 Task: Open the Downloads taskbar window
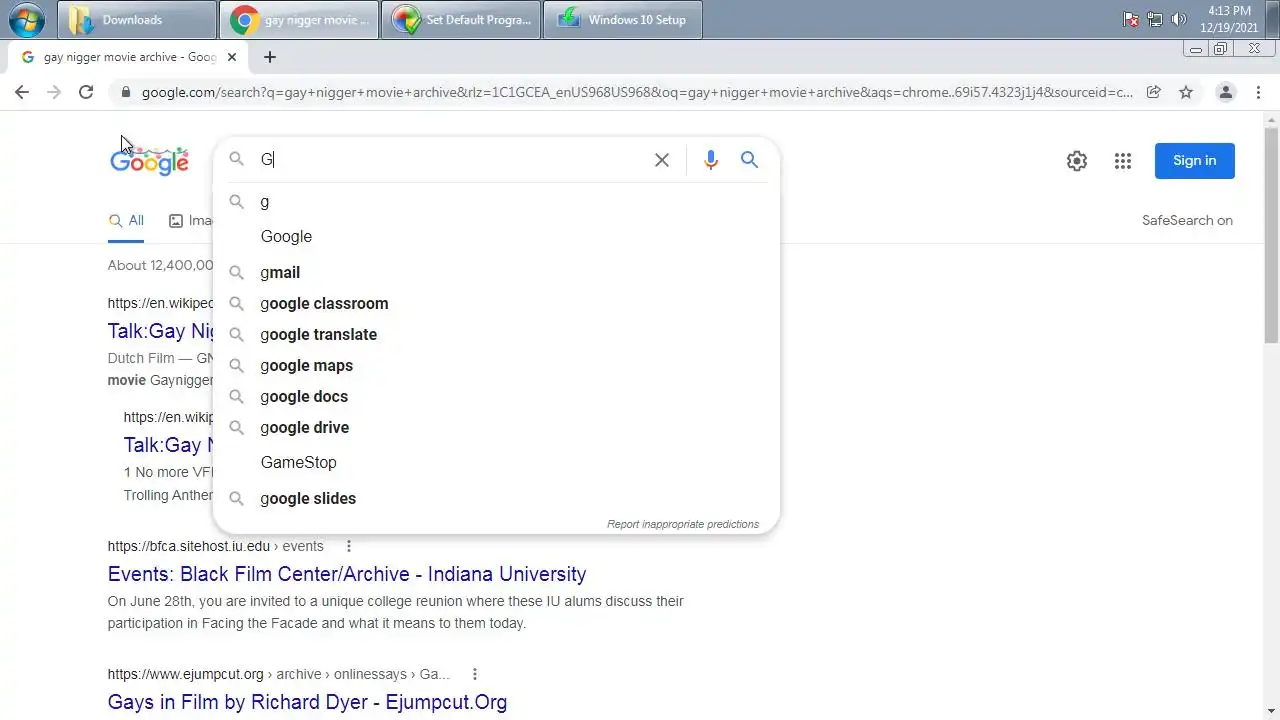[137, 20]
